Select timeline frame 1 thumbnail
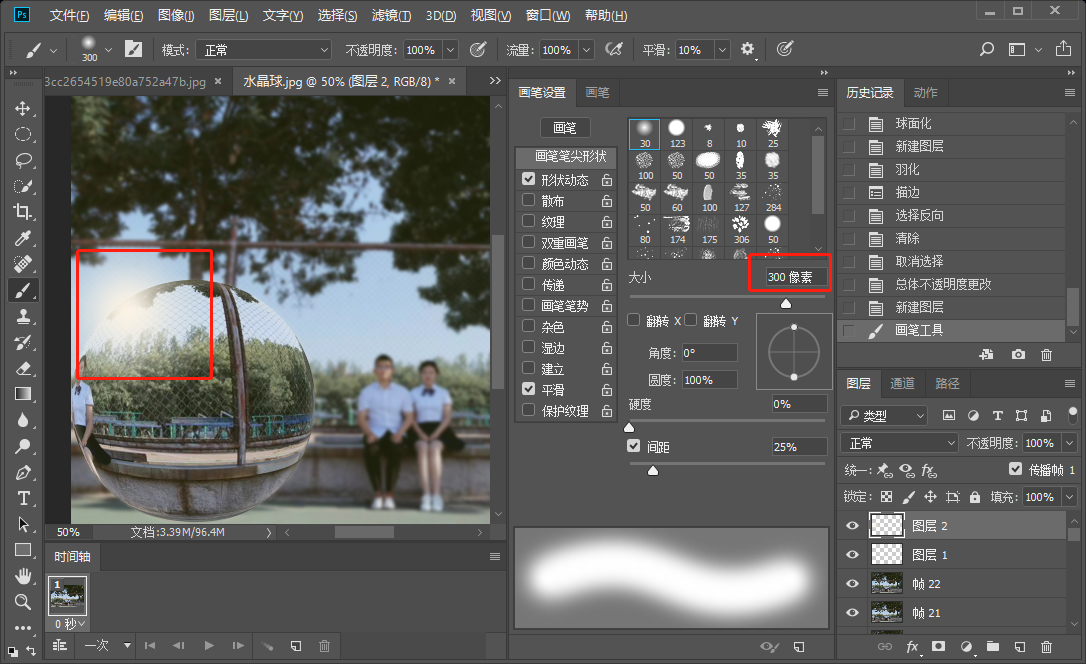 [x=67, y=596]
